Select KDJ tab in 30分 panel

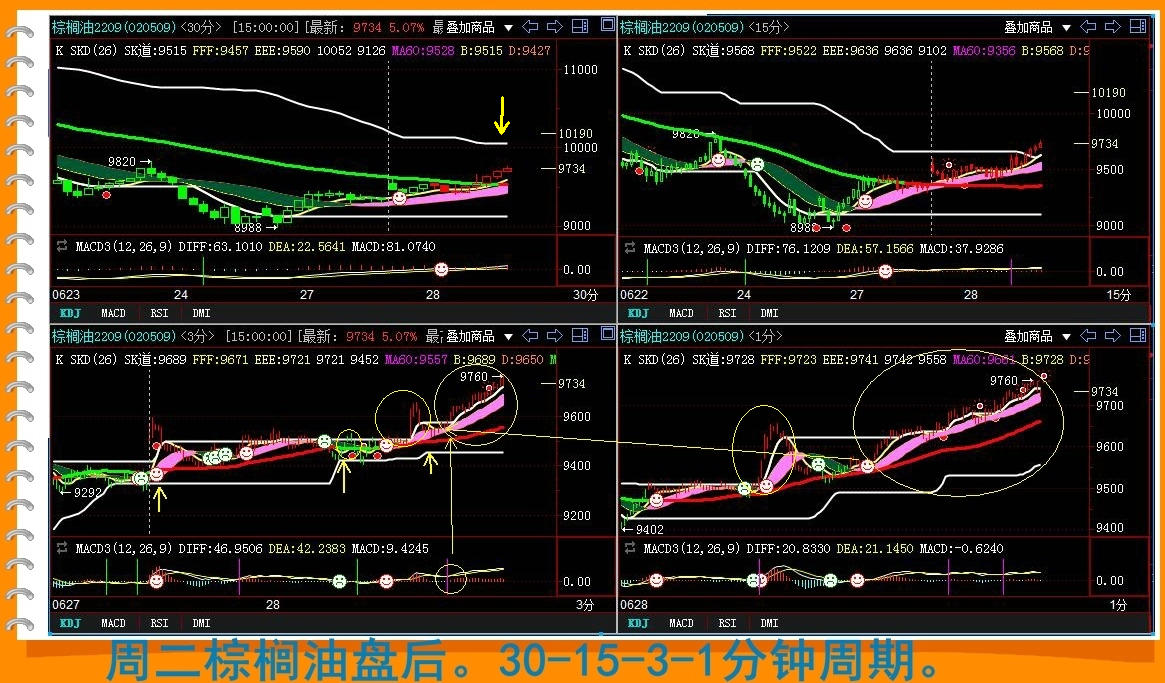[x=70, y=314]
